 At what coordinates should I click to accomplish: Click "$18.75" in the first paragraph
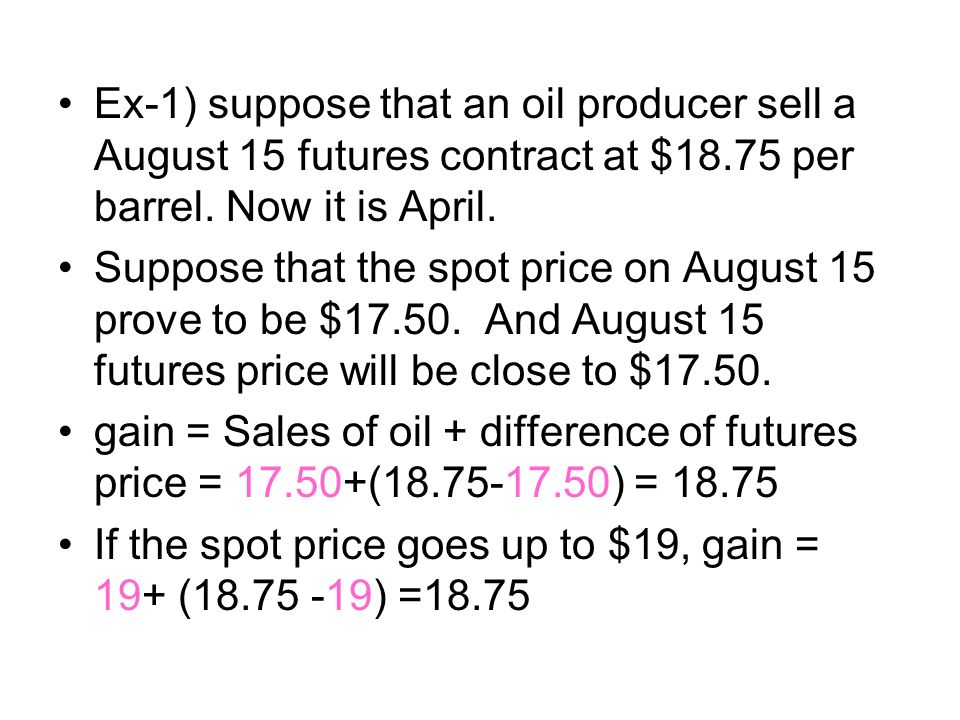pyautogui.click(x=715, y=155)
